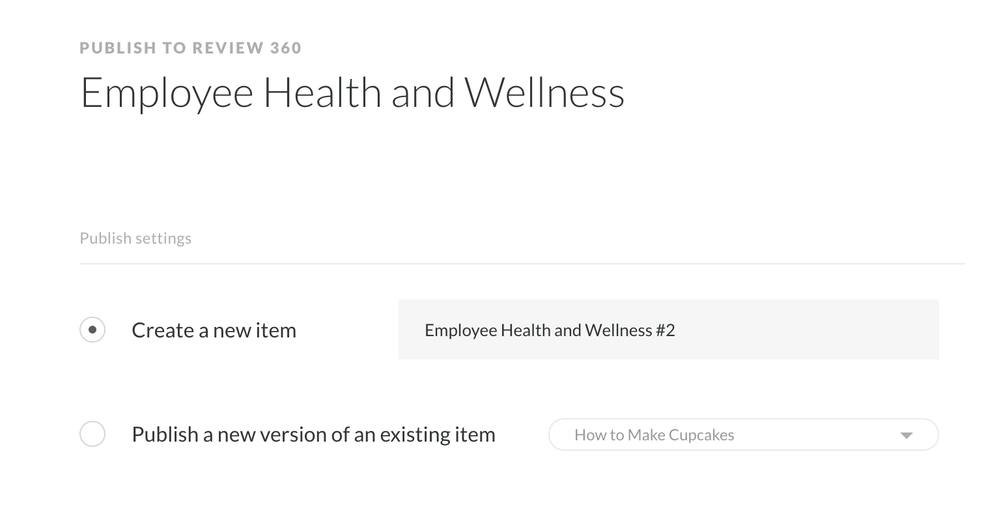This screenshot has height=529, width=999.
Task: Click the "PUBLISH TO REVIEW 360" header text
Action: (x=190, y=47)
